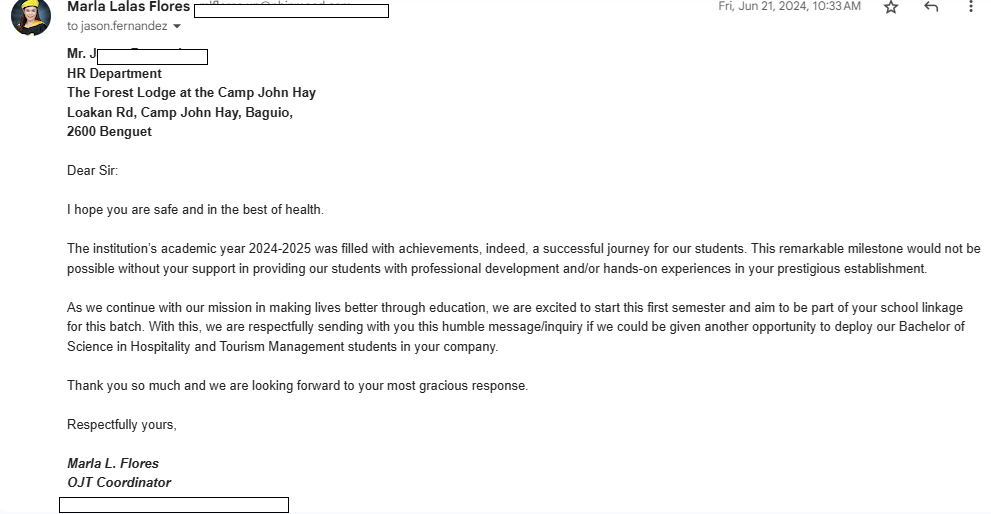Click the redacted box below the signature
991x514 pixels.
click(x=174, y=505)
